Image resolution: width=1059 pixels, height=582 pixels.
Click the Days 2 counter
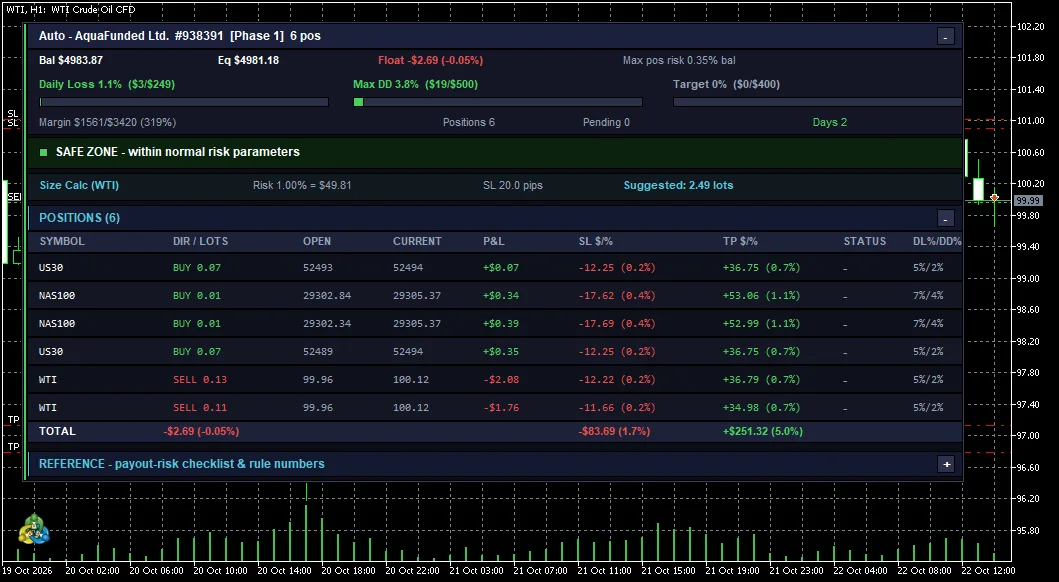tap(829, 122)
